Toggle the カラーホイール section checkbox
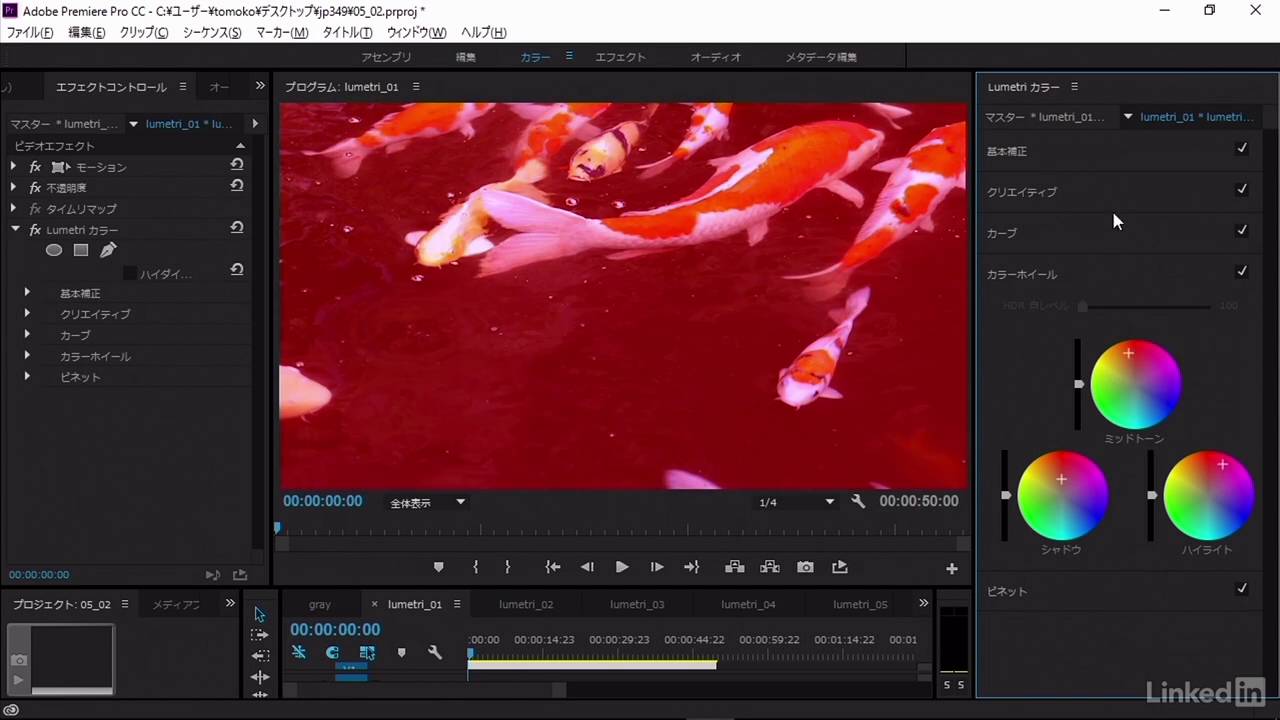This screenshot has width=1280, height=720. coord(1242,272)
